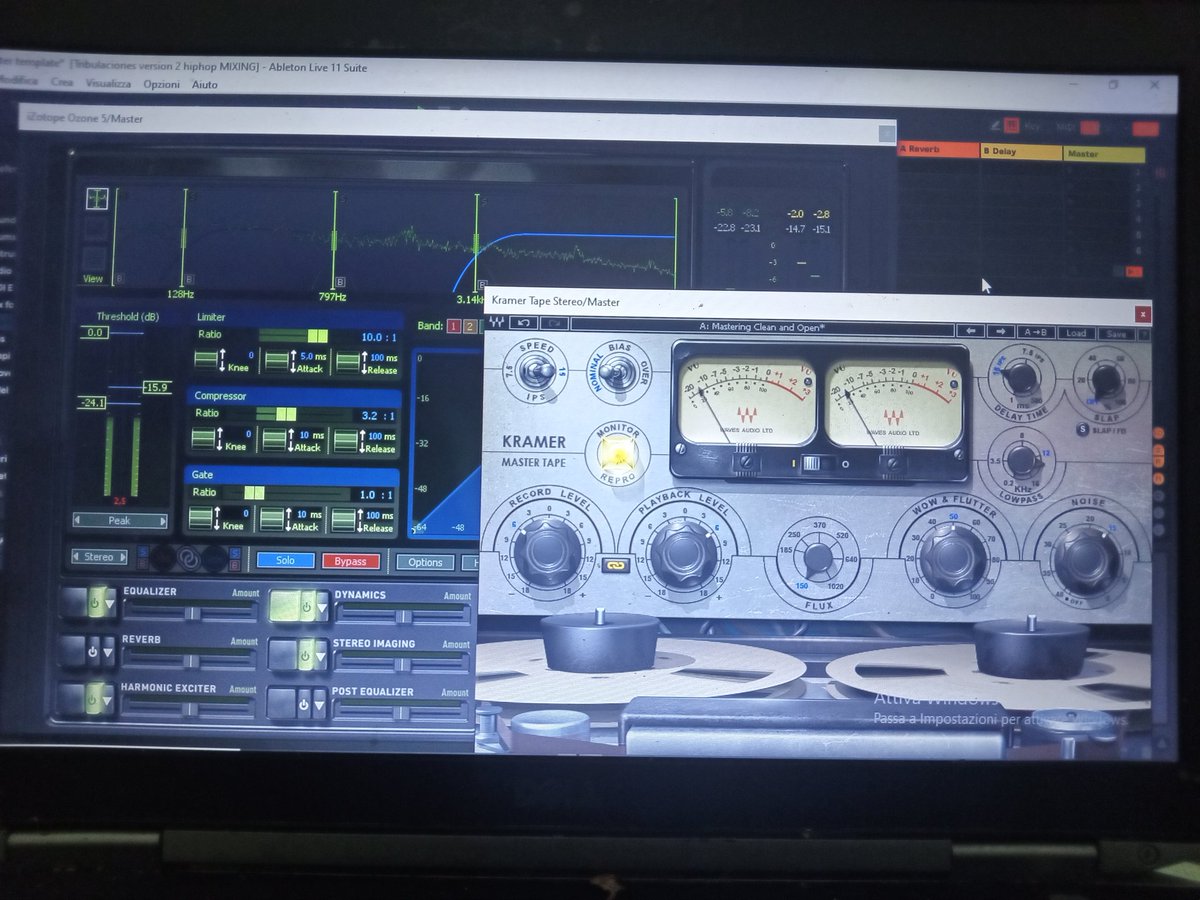The width and height of the screenshot is (1200, 900).
Task: Open Post Equalizer preset dropdown arrow
Action: [x=318, y=704]
